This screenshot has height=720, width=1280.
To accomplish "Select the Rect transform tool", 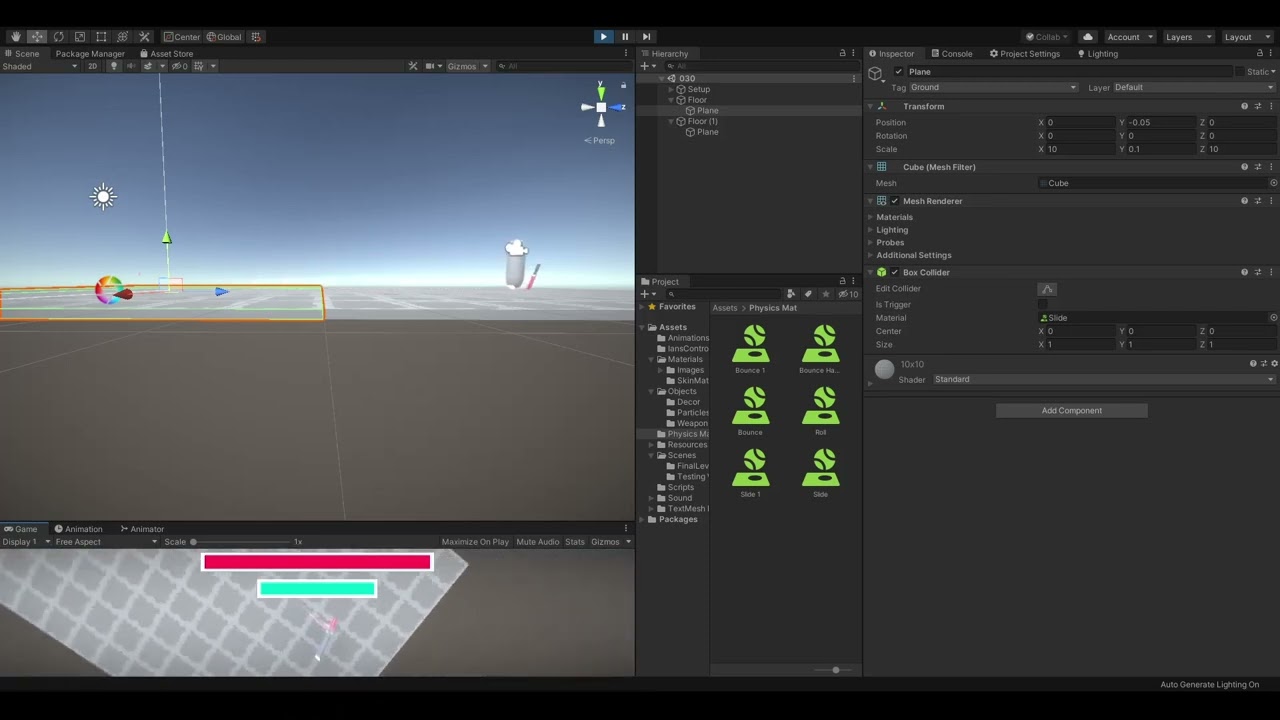I will (x=101, y=36).
